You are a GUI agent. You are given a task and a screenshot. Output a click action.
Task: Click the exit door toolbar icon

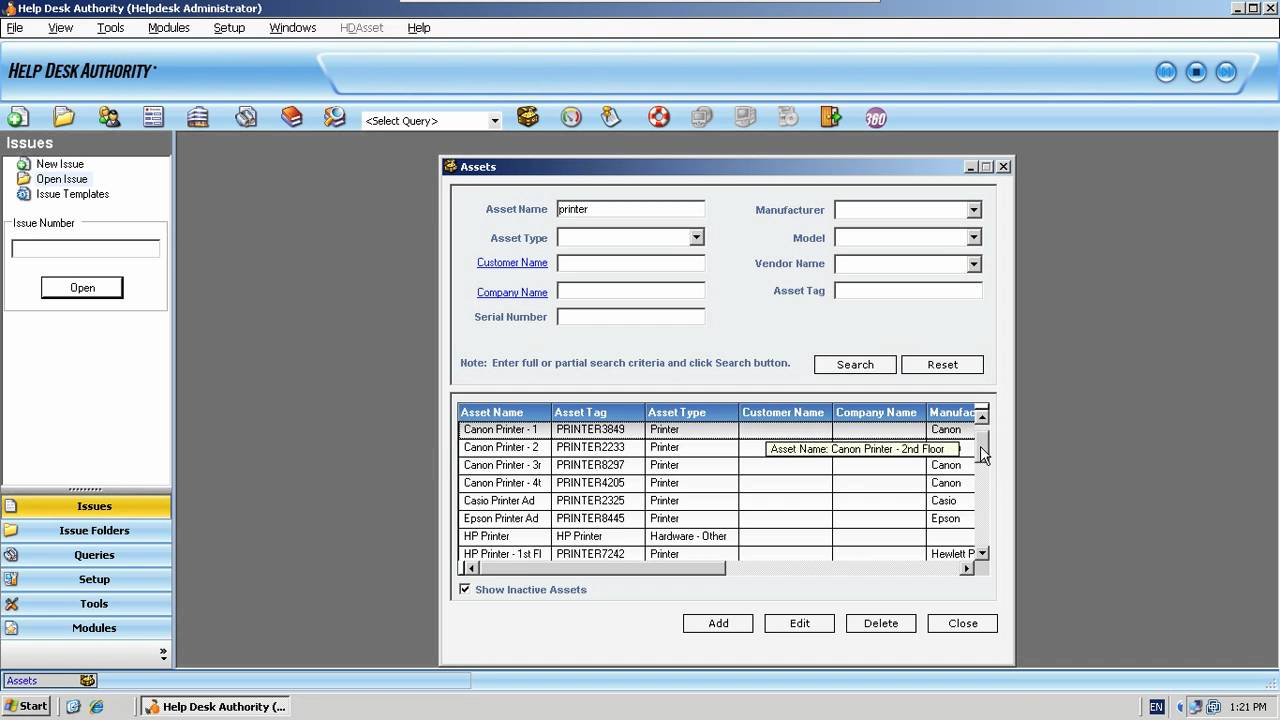point(831,118)
